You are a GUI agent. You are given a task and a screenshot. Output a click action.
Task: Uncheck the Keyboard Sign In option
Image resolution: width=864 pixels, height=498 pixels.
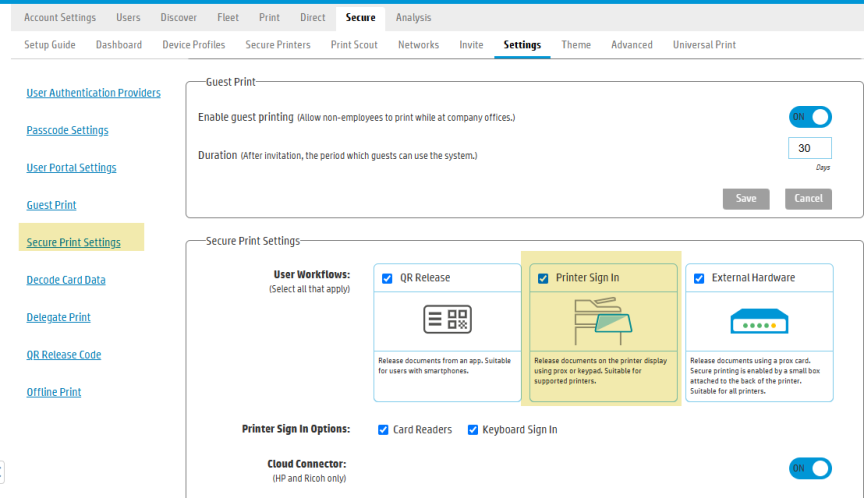[x=473, y=430]
